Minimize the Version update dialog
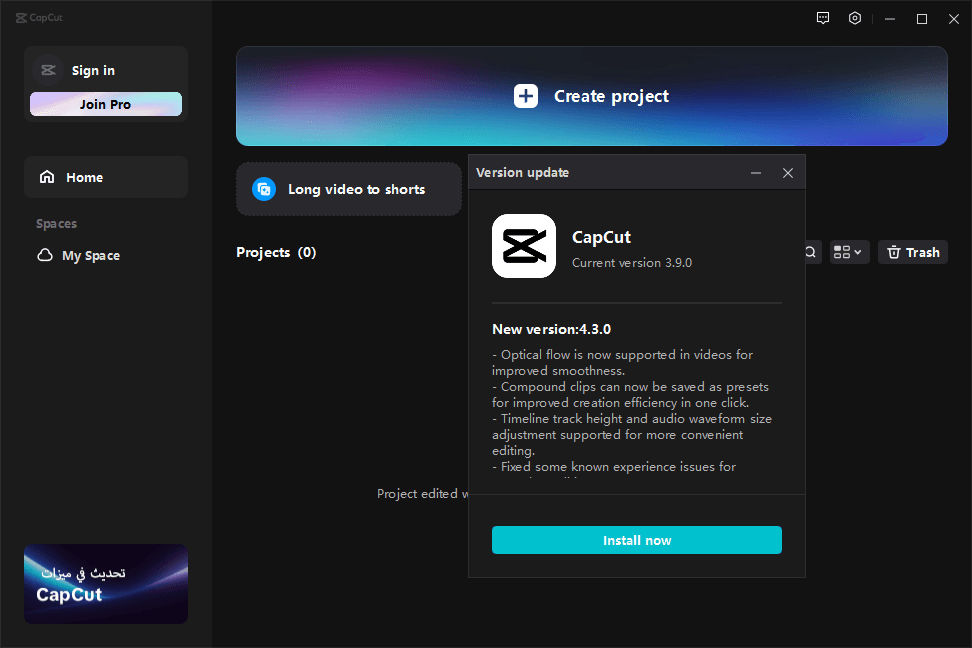 click(756, 173)
